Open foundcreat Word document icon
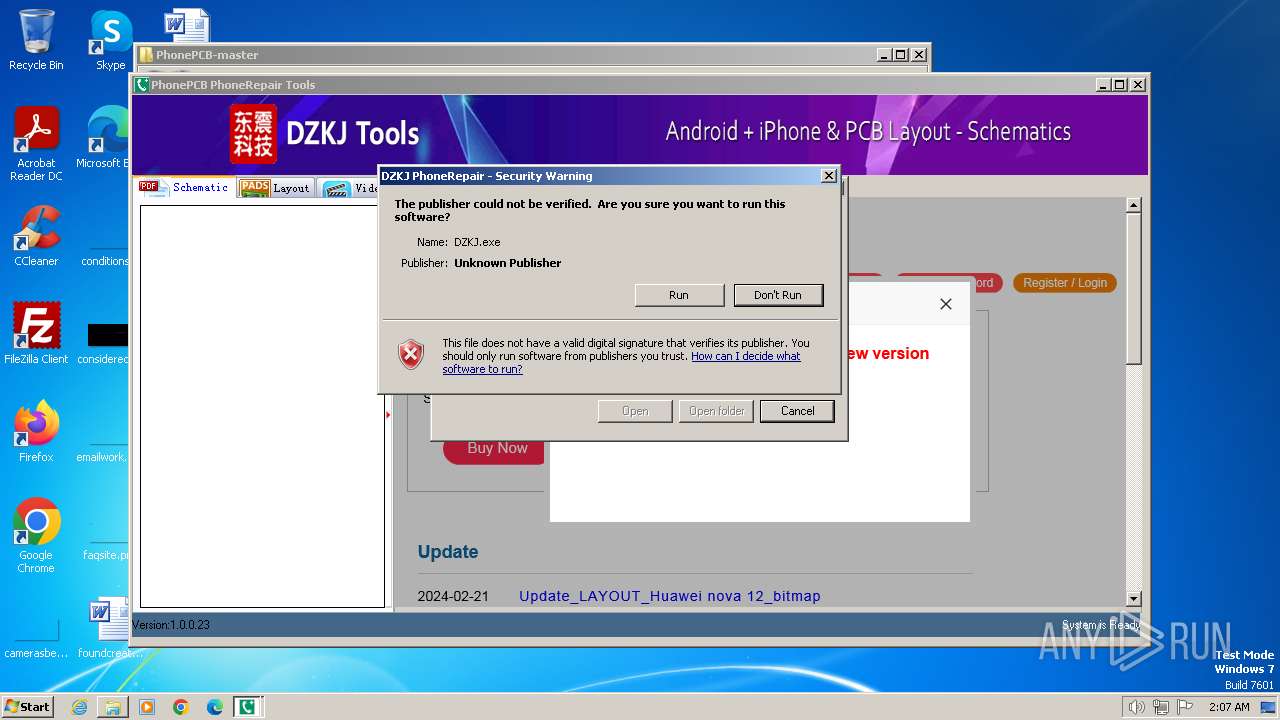Image resolution: width=1280 pixels, height=720 pixels. 108,628
